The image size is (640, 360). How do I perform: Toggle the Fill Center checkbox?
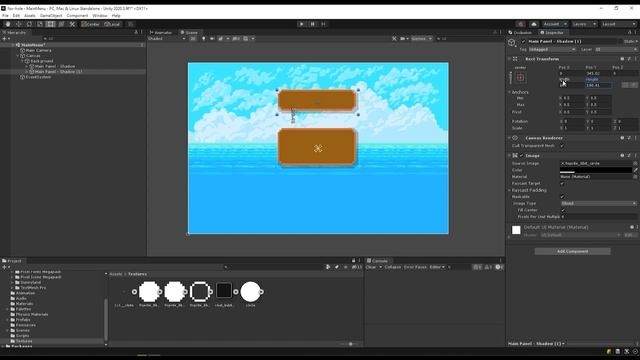(x=563, y=210)
